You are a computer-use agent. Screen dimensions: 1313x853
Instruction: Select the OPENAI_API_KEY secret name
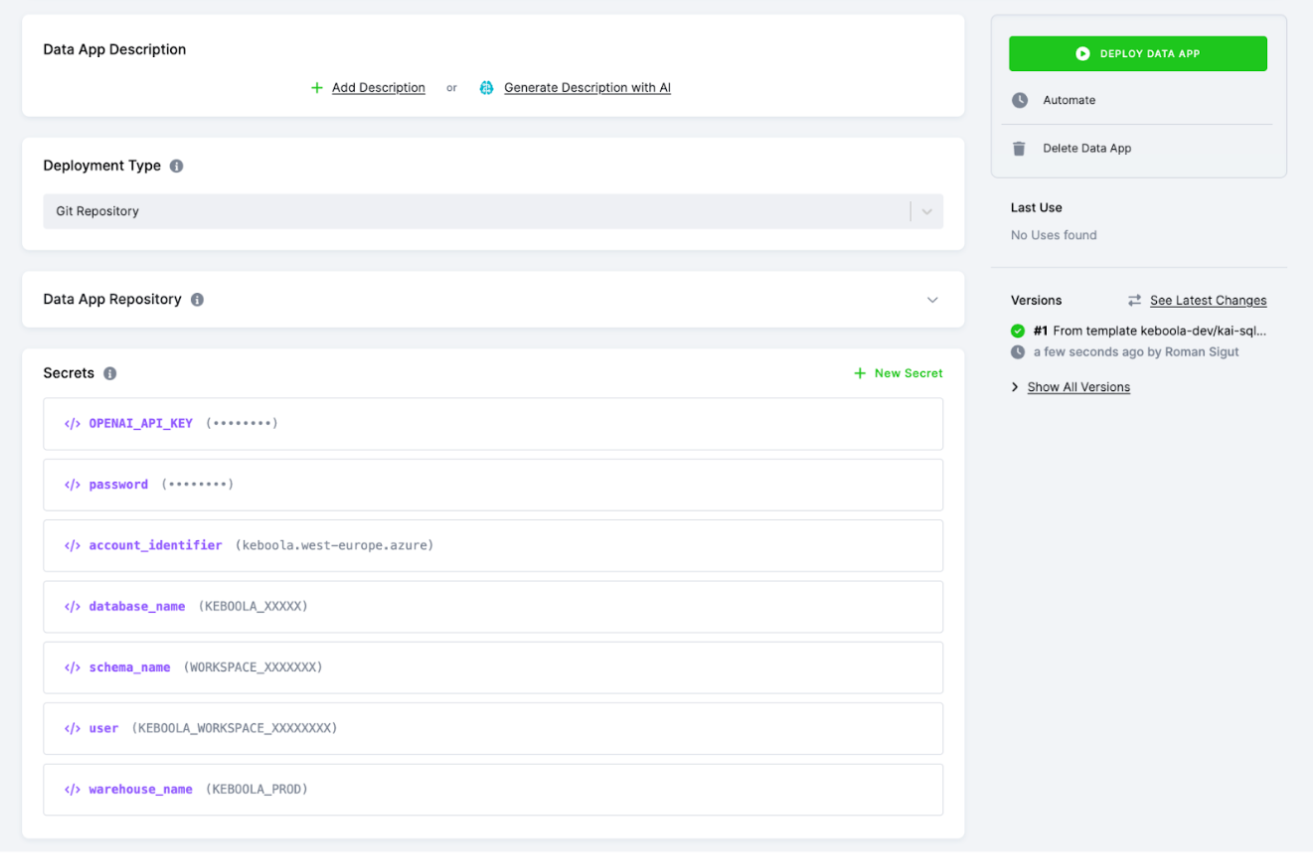click(x=141, y=424)
